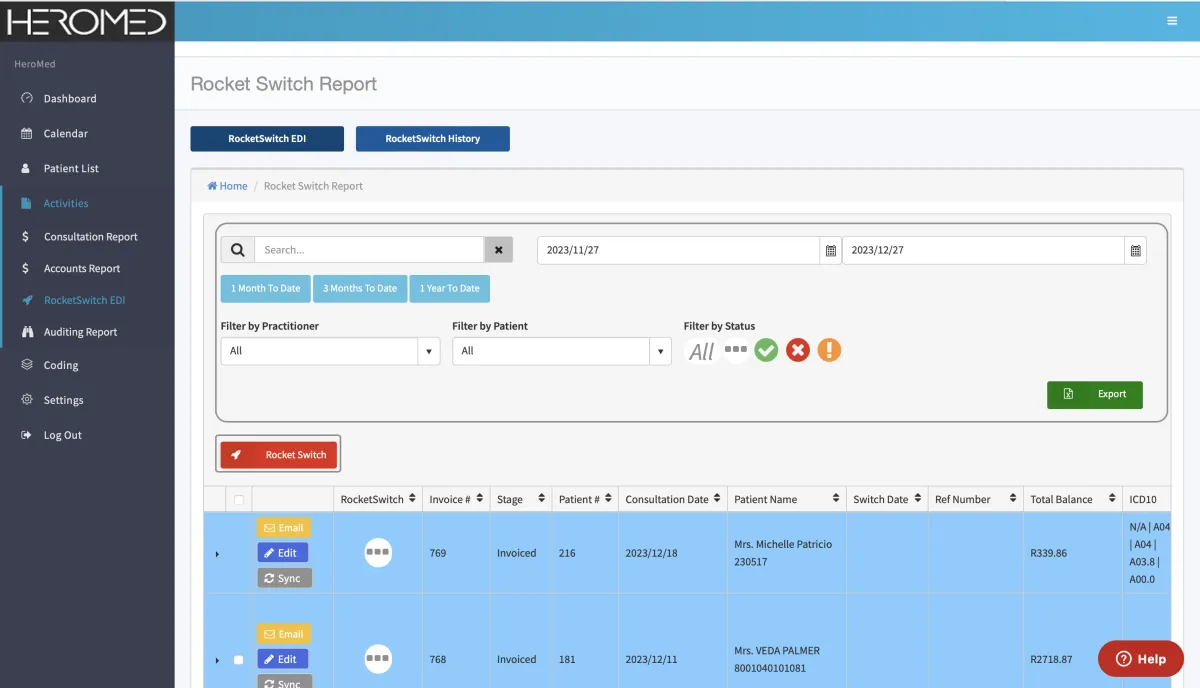
Task: Click patient name Mrs. Michelle Patricio
Action: pos(783,545)
